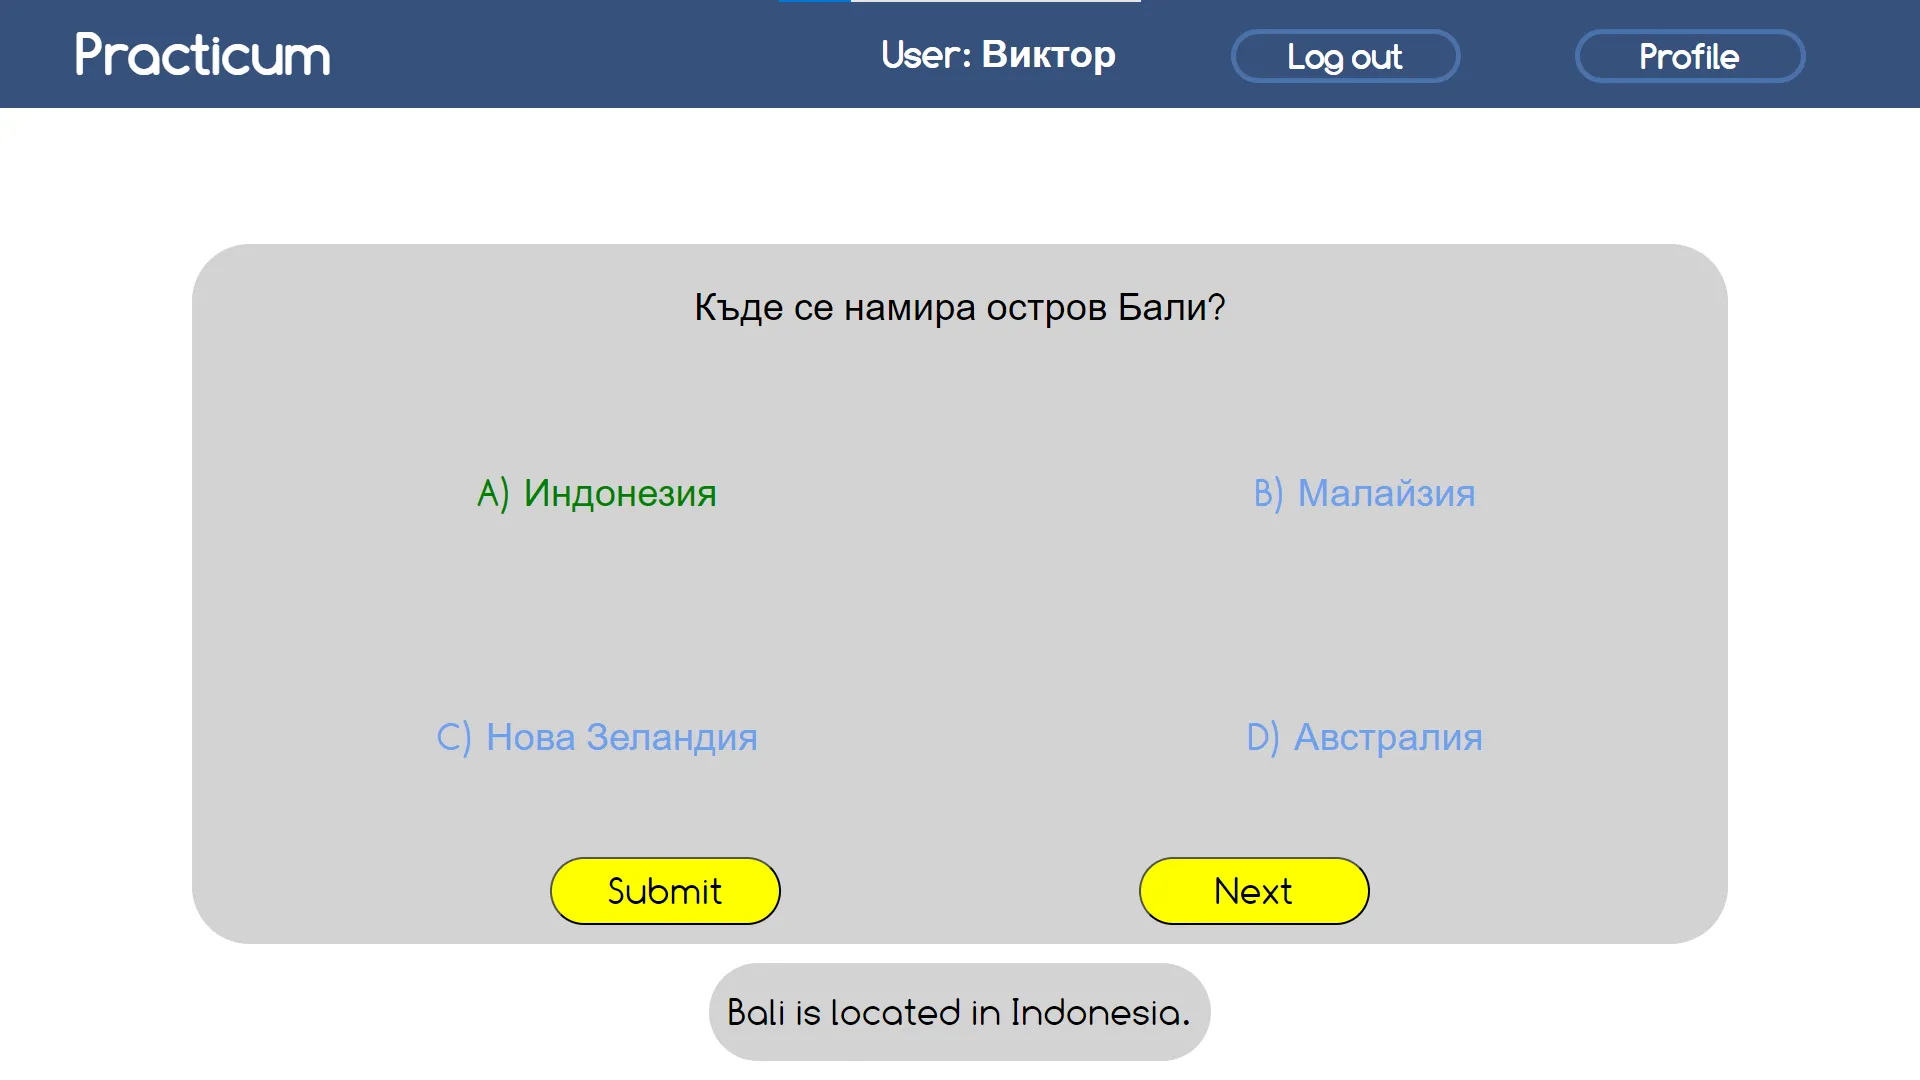Click the thin progress bar atop the header
This screenshot has height=1080, width=1920.
[x=960, y=1]
